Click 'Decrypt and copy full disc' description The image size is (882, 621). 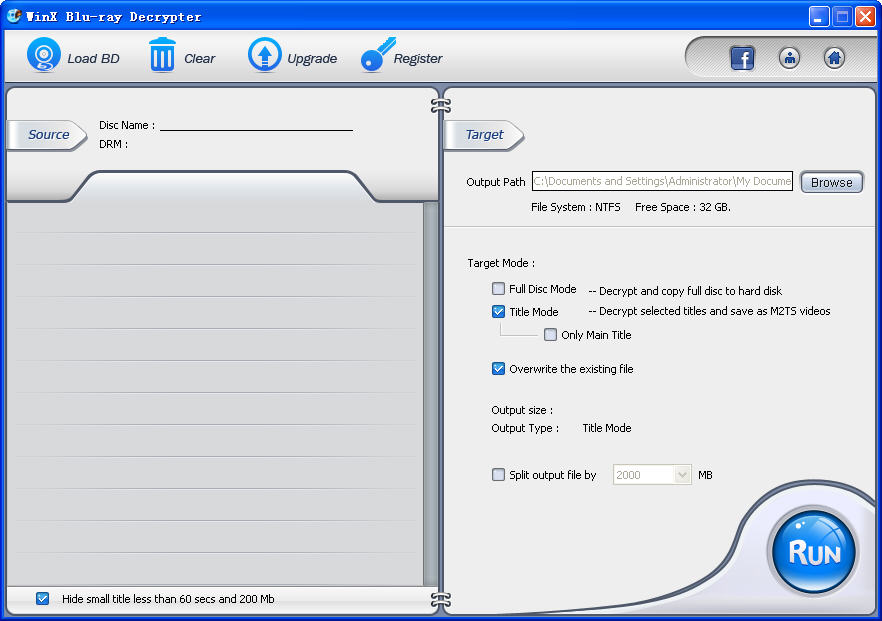point(685,291)
